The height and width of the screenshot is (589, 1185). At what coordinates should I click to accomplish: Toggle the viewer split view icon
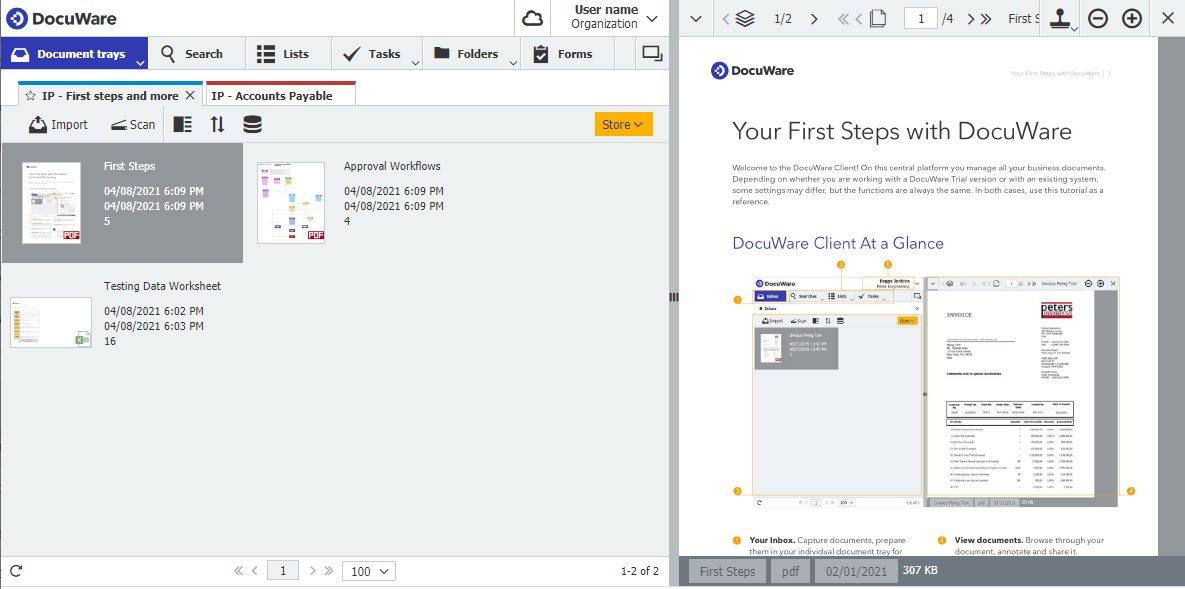(x=652, y=53)
